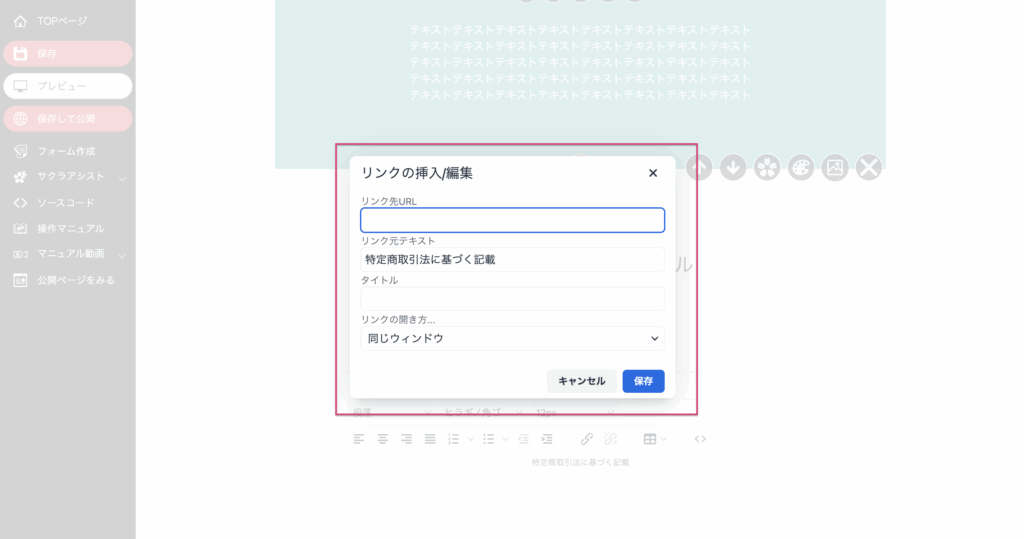
Task: Click the image insert icon
Action: [x=835, y=168]
